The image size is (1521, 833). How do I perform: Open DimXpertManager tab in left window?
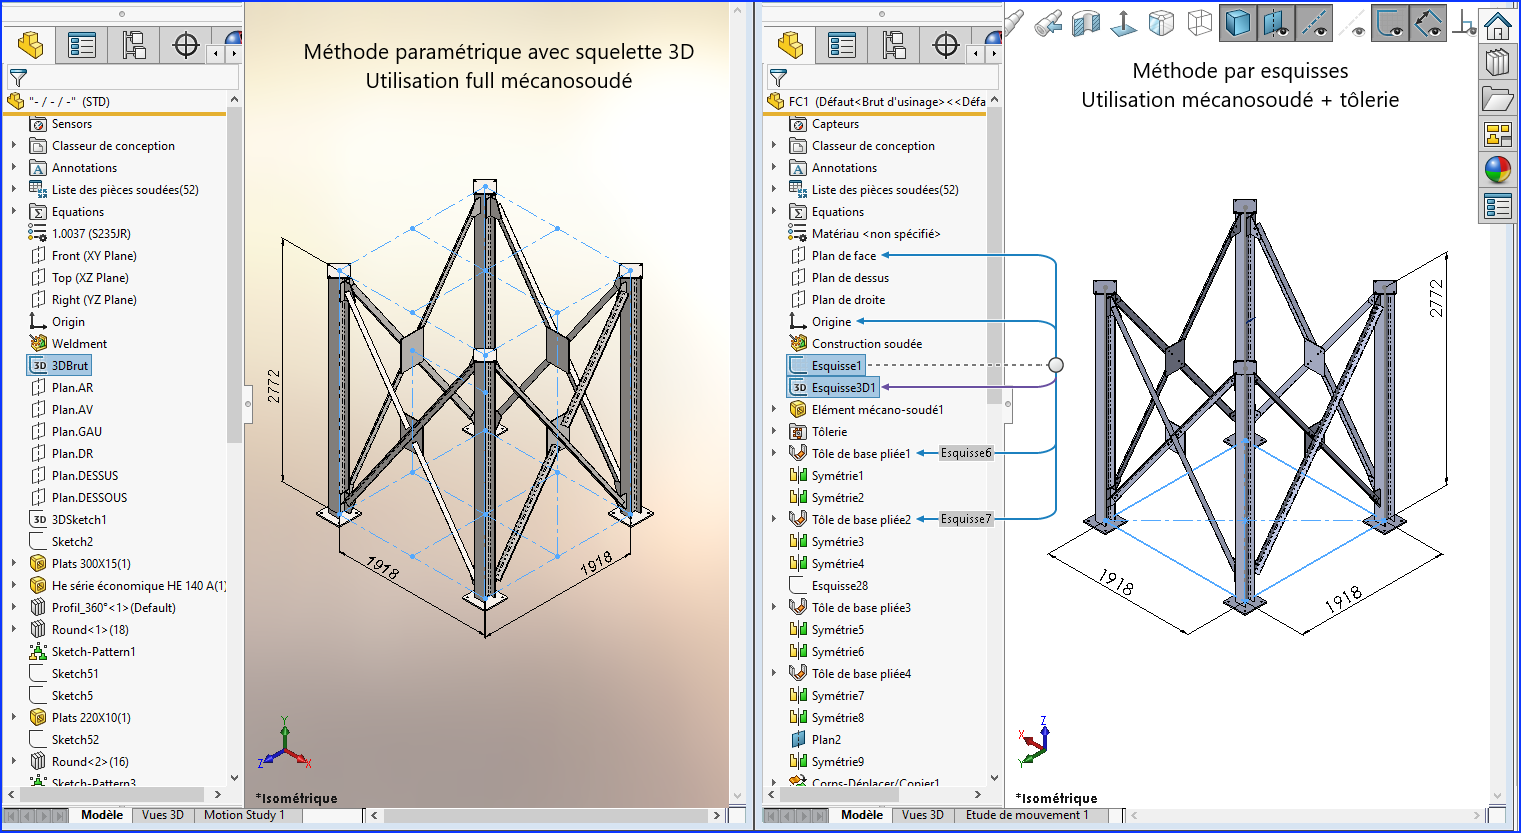[186, 45]
